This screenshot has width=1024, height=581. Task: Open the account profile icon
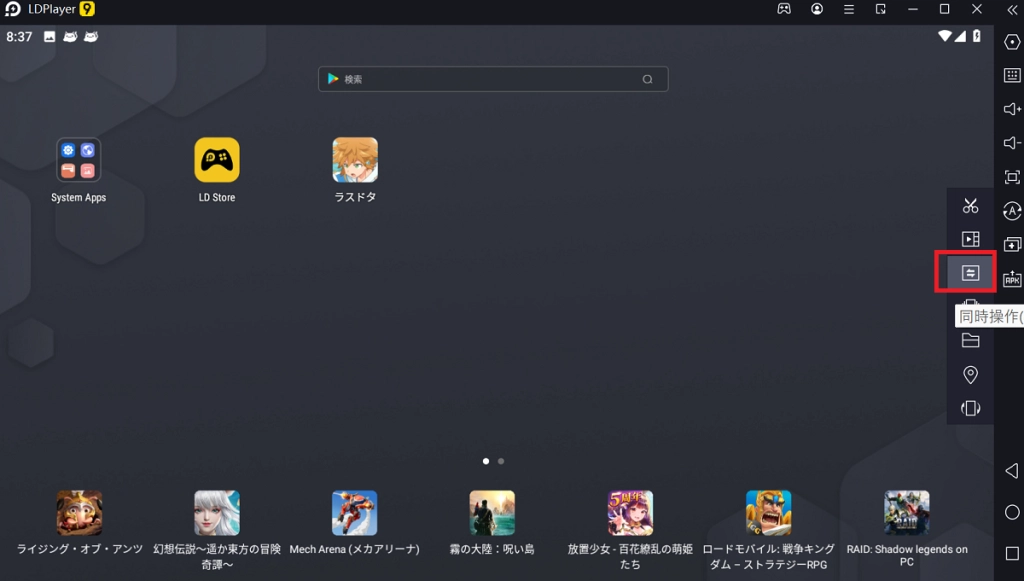[816, 9]
